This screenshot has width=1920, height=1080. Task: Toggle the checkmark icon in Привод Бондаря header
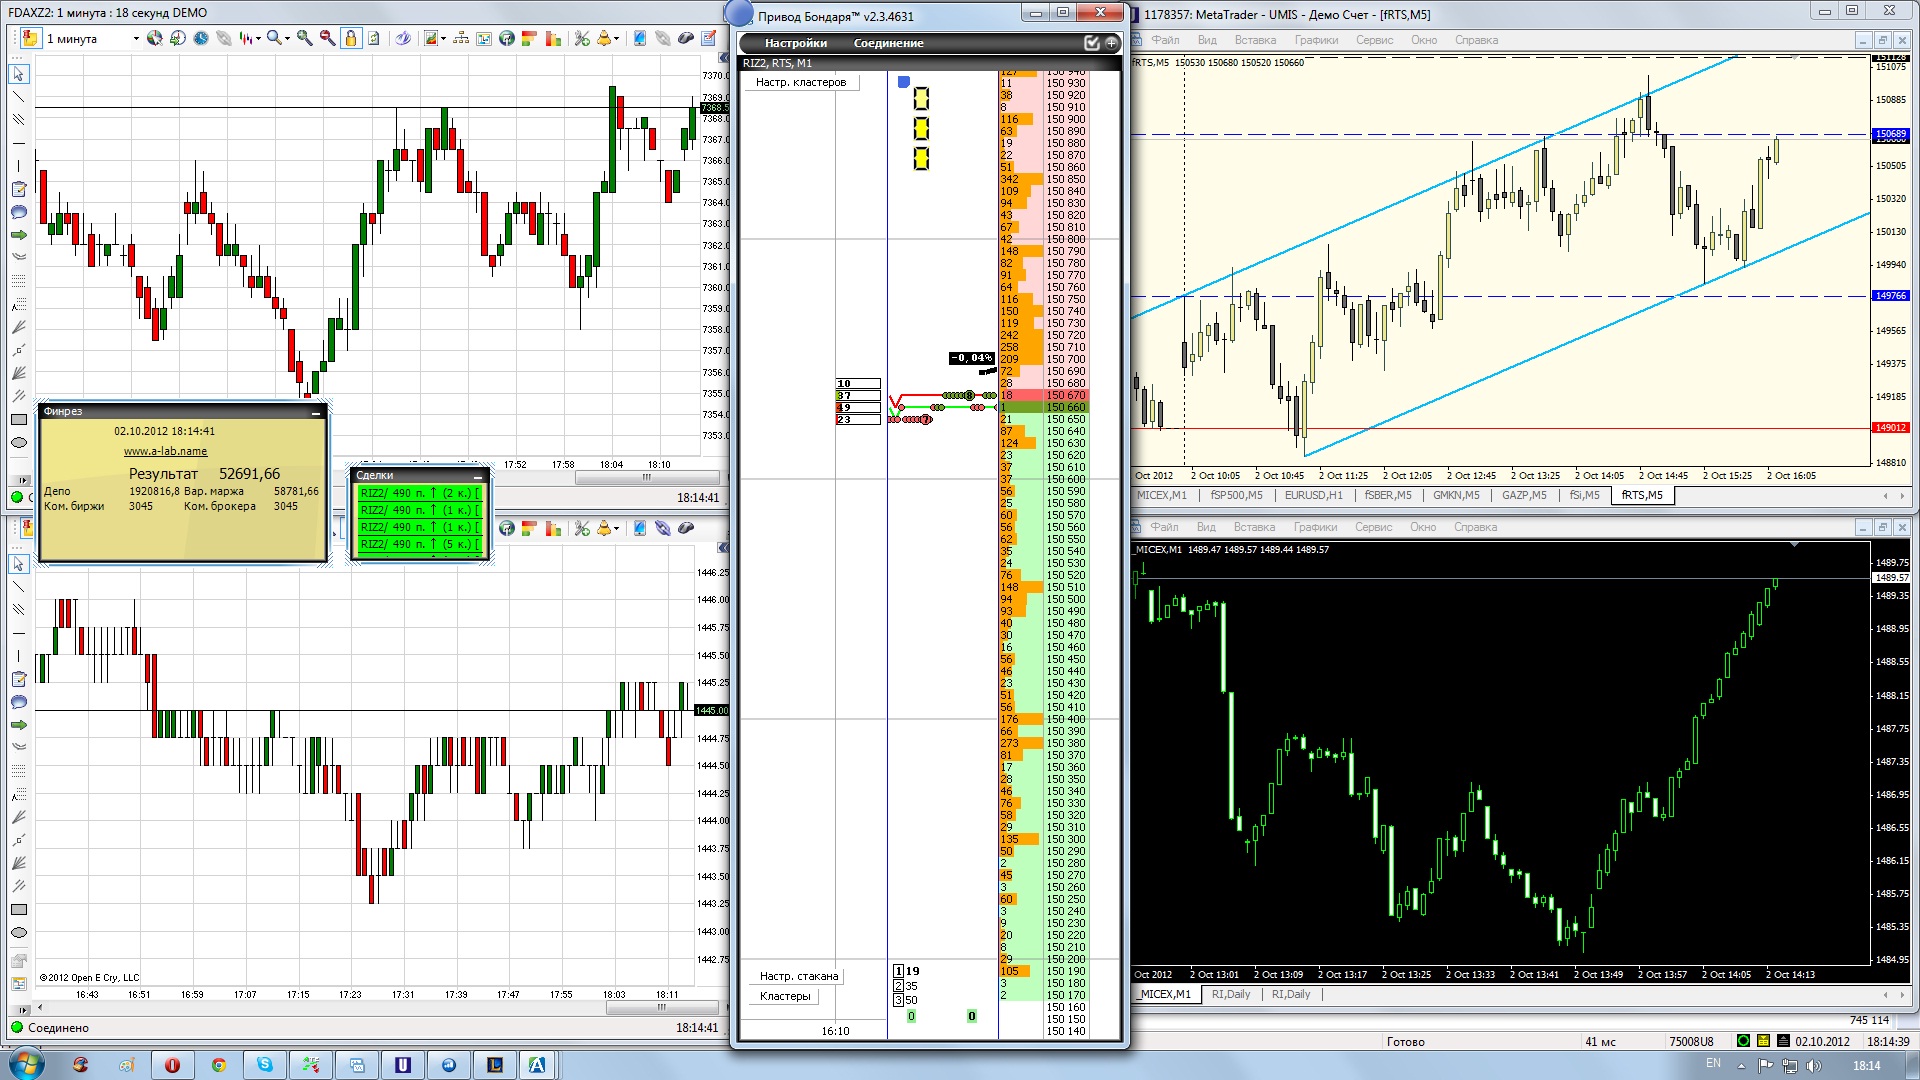pyautogui.click(x=1092, y=43)
